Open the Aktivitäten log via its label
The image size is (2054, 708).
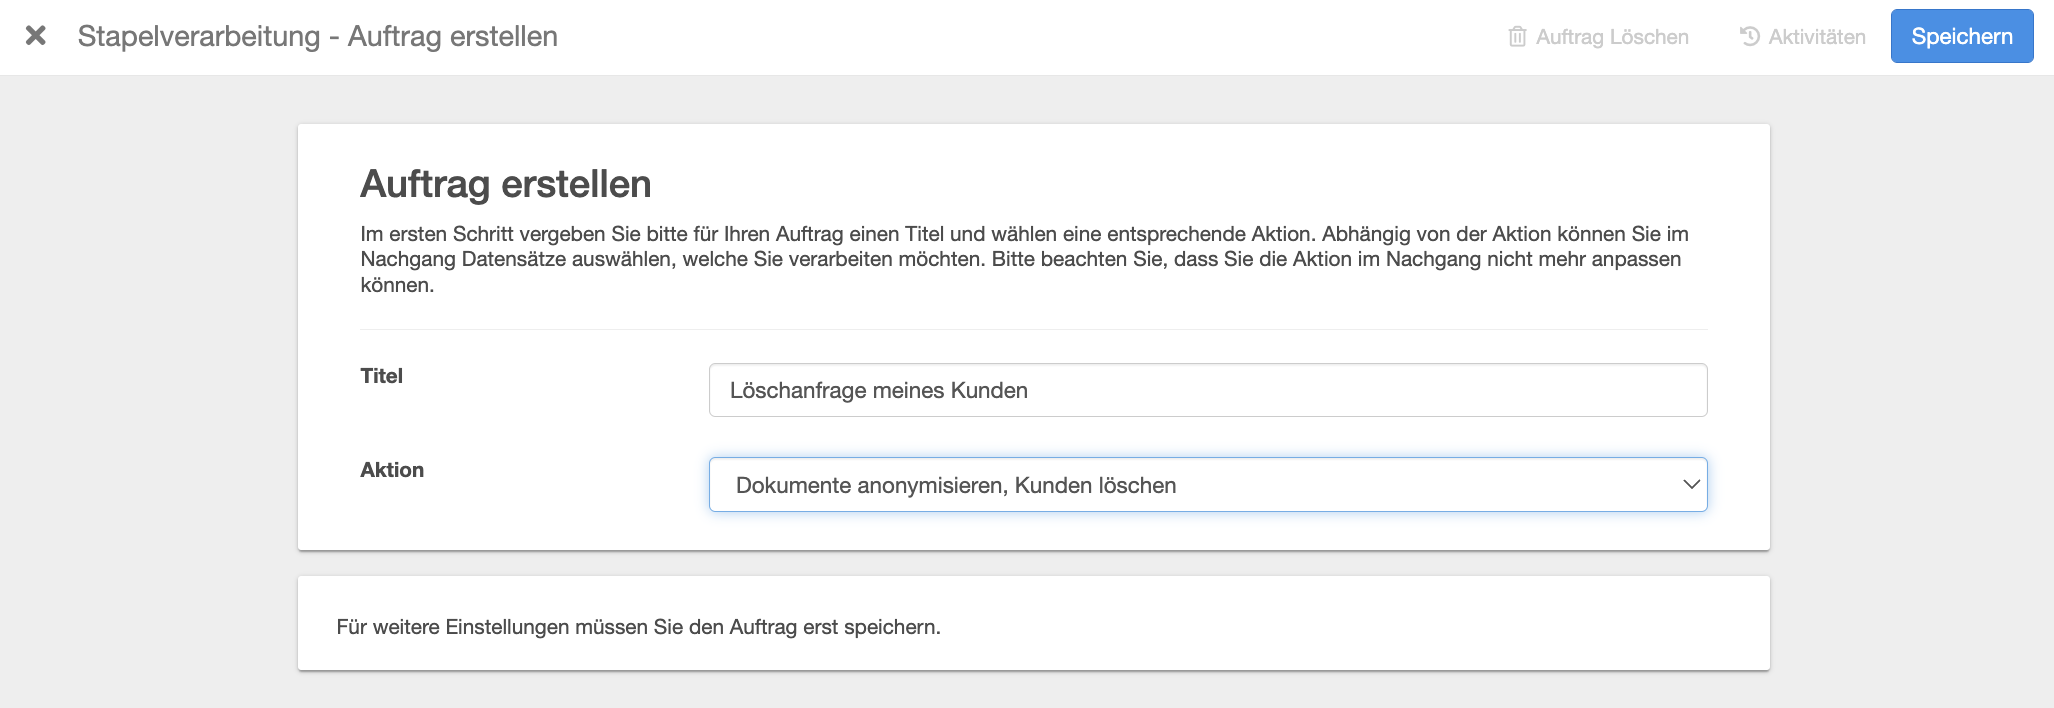pyautogui.click(x=1816, y=37)
